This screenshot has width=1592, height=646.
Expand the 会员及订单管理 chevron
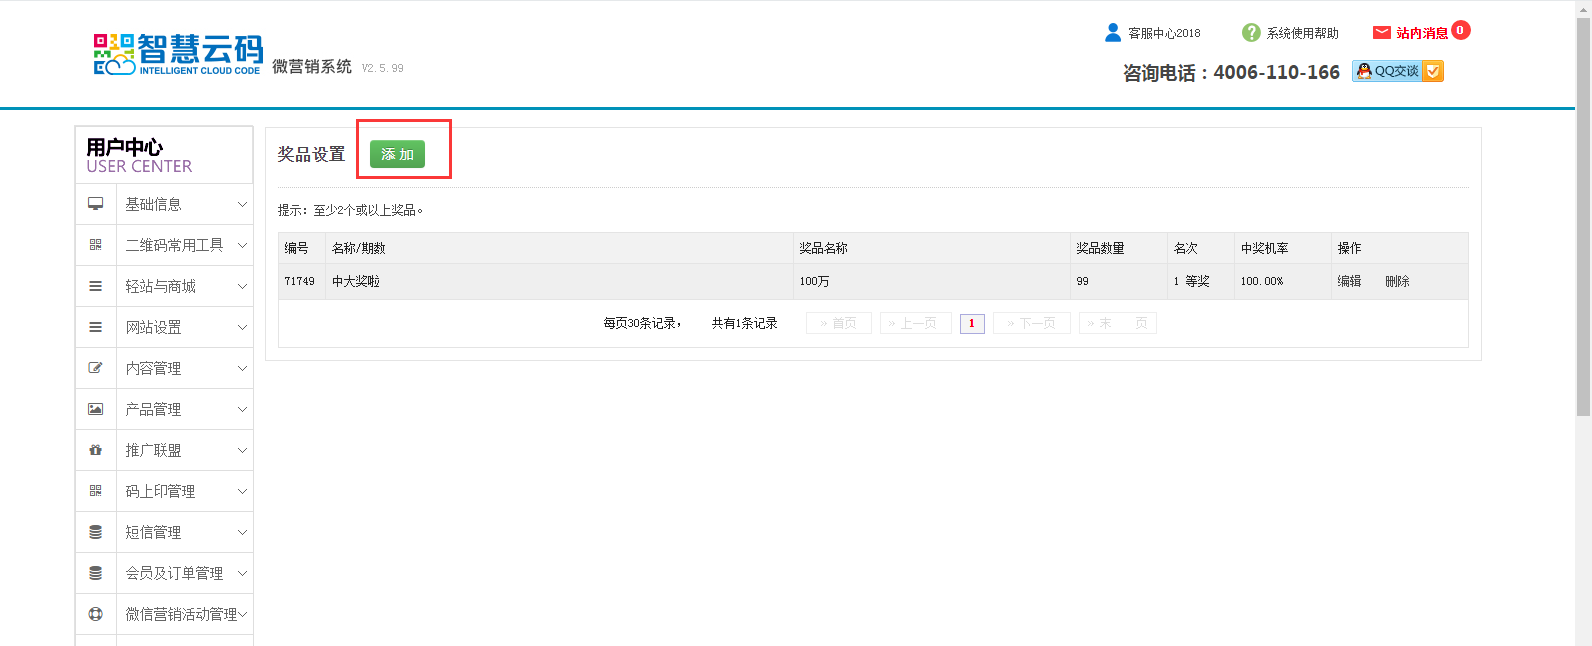(242, 573)
